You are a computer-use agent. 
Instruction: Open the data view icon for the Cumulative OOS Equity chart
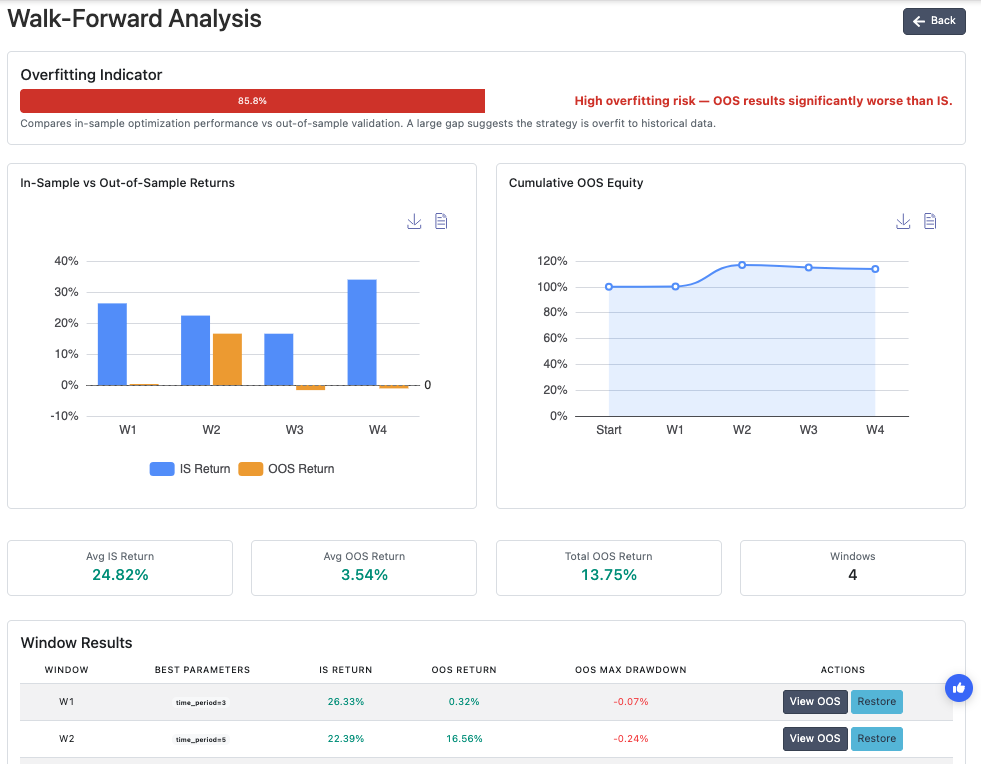(x=930, y=222)
